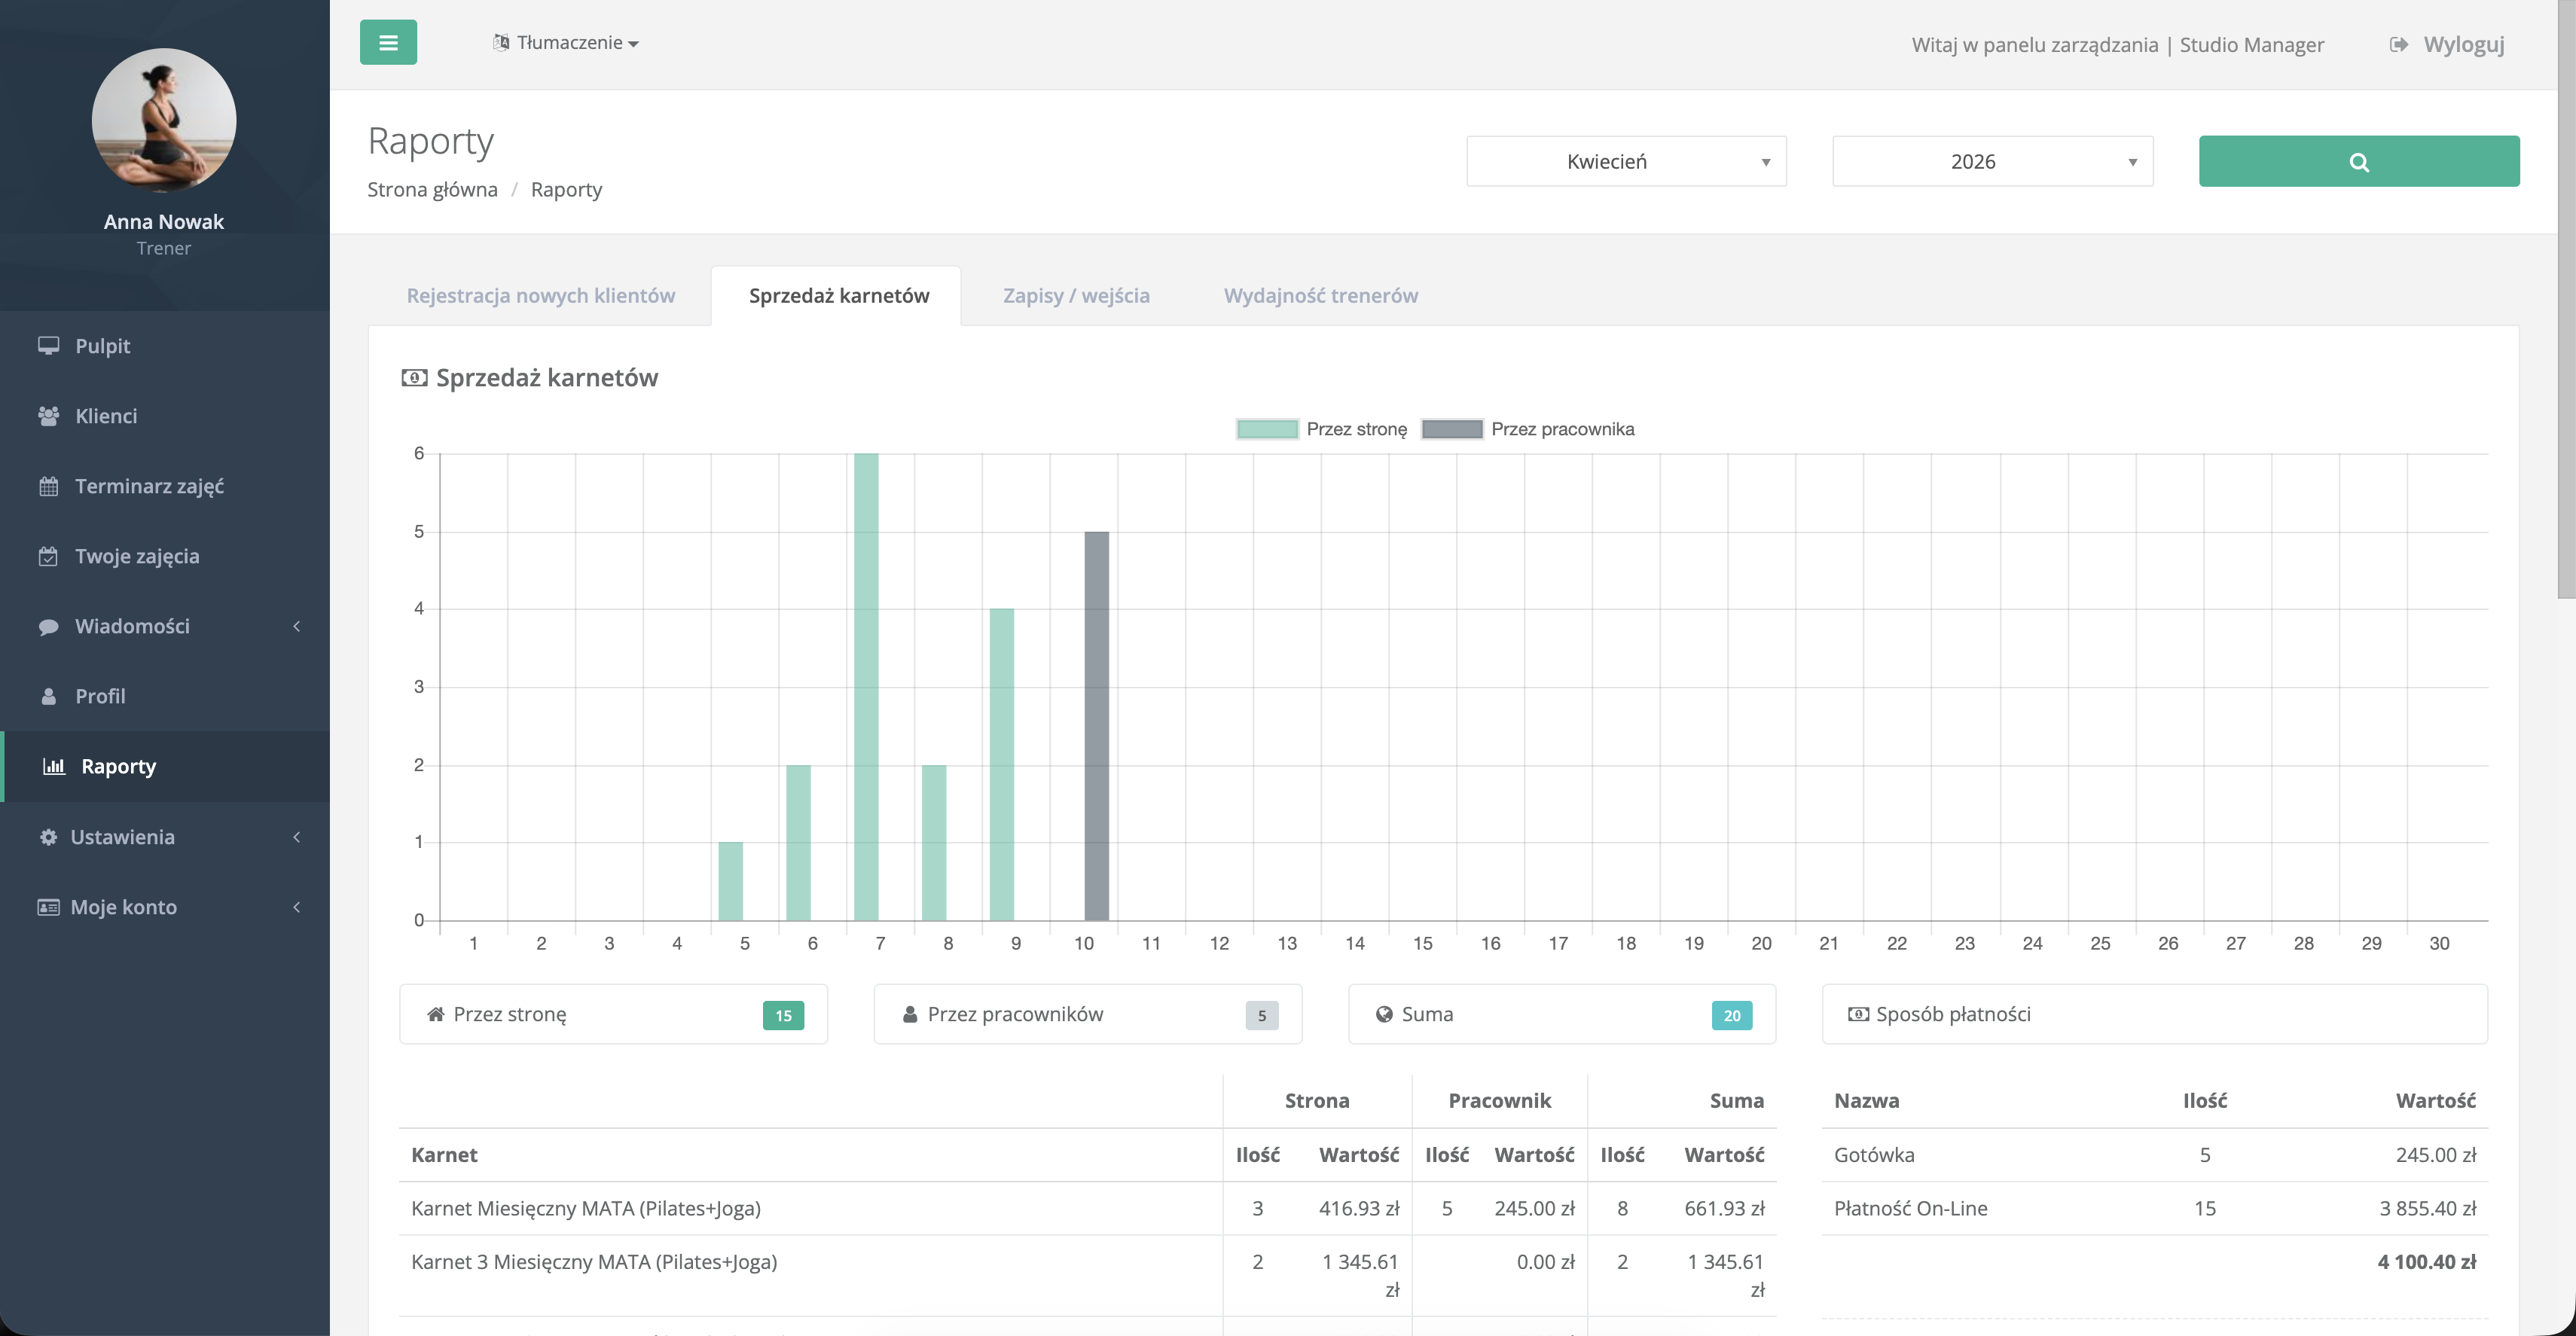
Task: Expand the Tłumaczenie language dropdown
Action: pyautogui.click(x=566, y=43)
